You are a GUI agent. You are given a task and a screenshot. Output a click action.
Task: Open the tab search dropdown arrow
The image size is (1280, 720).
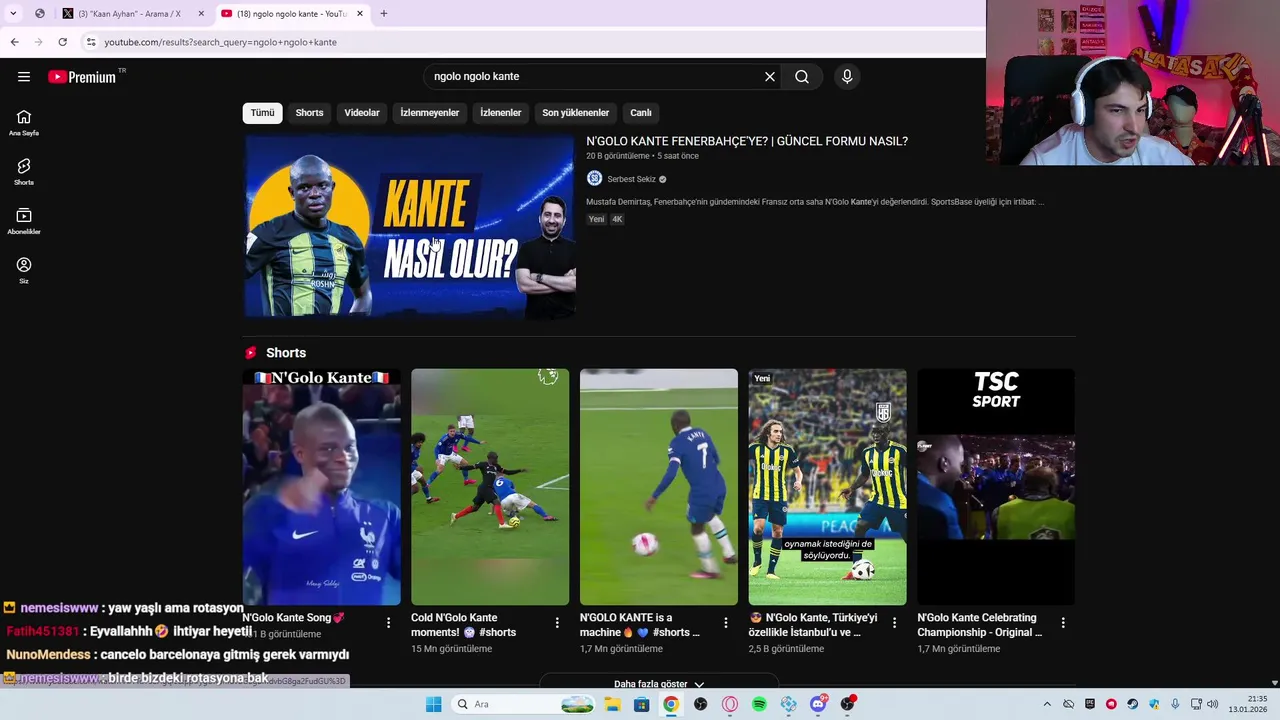(13, 14)
